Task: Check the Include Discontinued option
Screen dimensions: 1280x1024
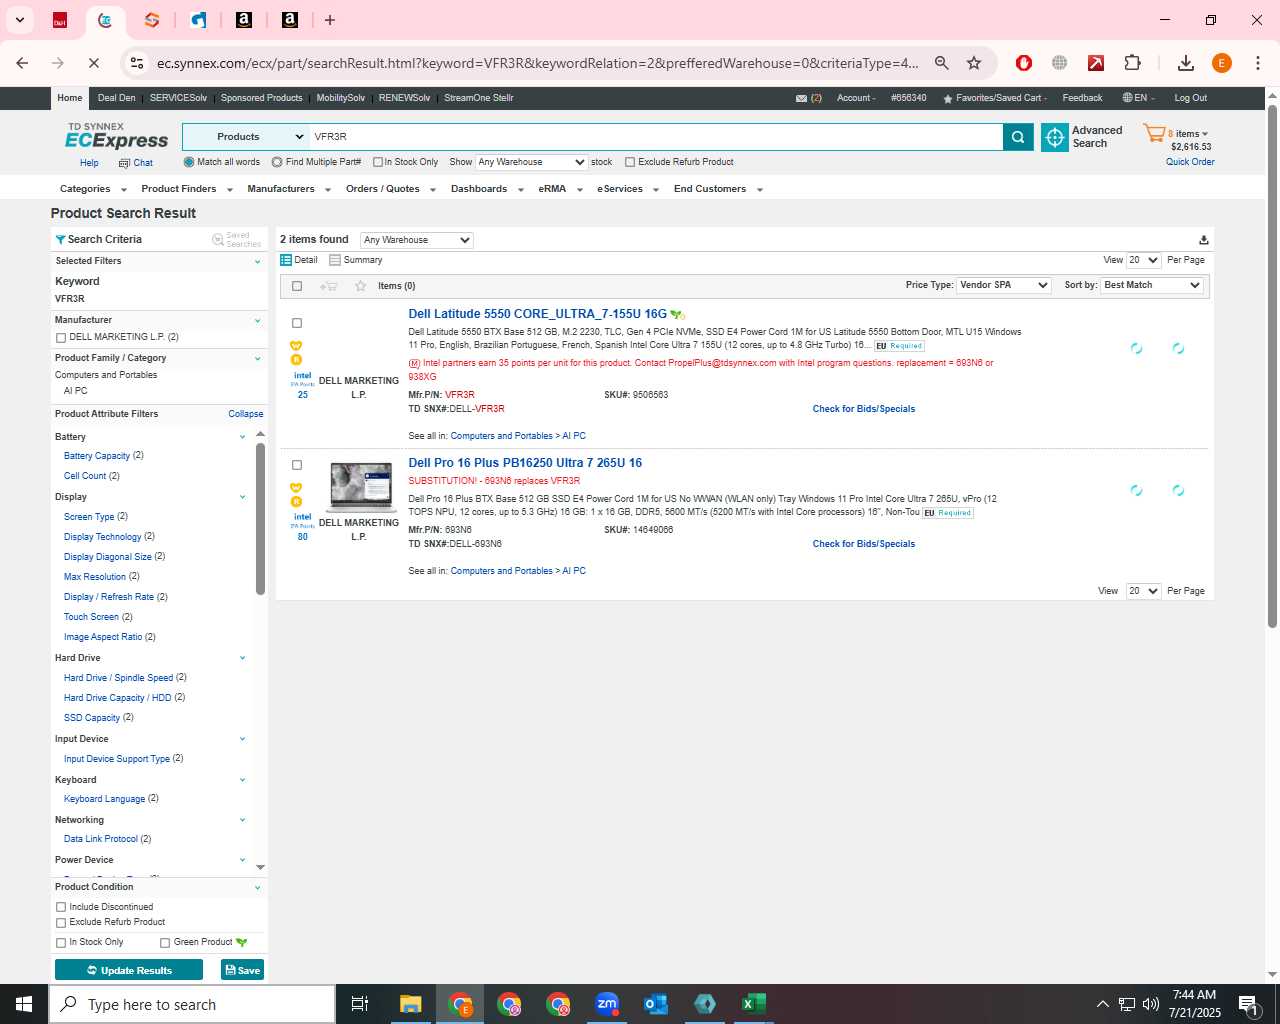Action: [x=61, y=908]
